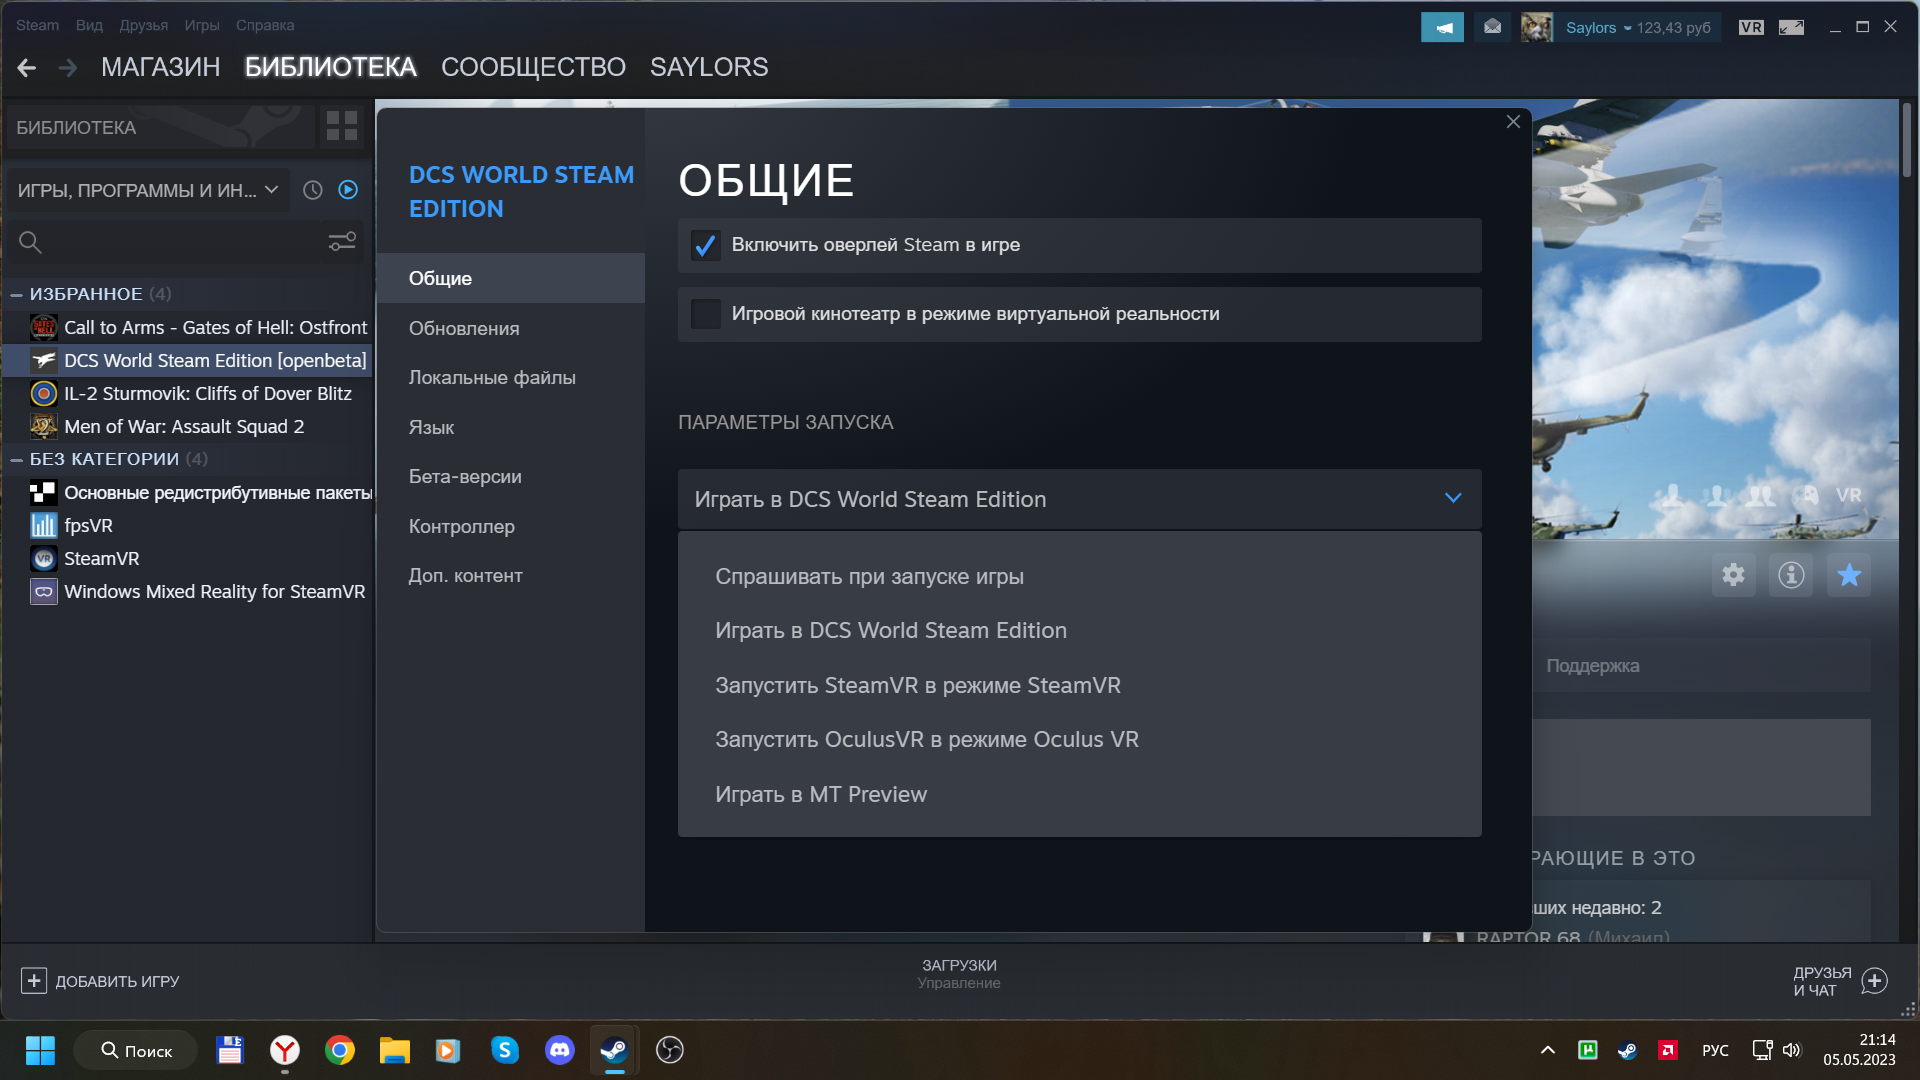The height and width of the screenshot is (1080, 1920).
Task: Open the Доп. контент tab
Action: (x=511, y=576)
